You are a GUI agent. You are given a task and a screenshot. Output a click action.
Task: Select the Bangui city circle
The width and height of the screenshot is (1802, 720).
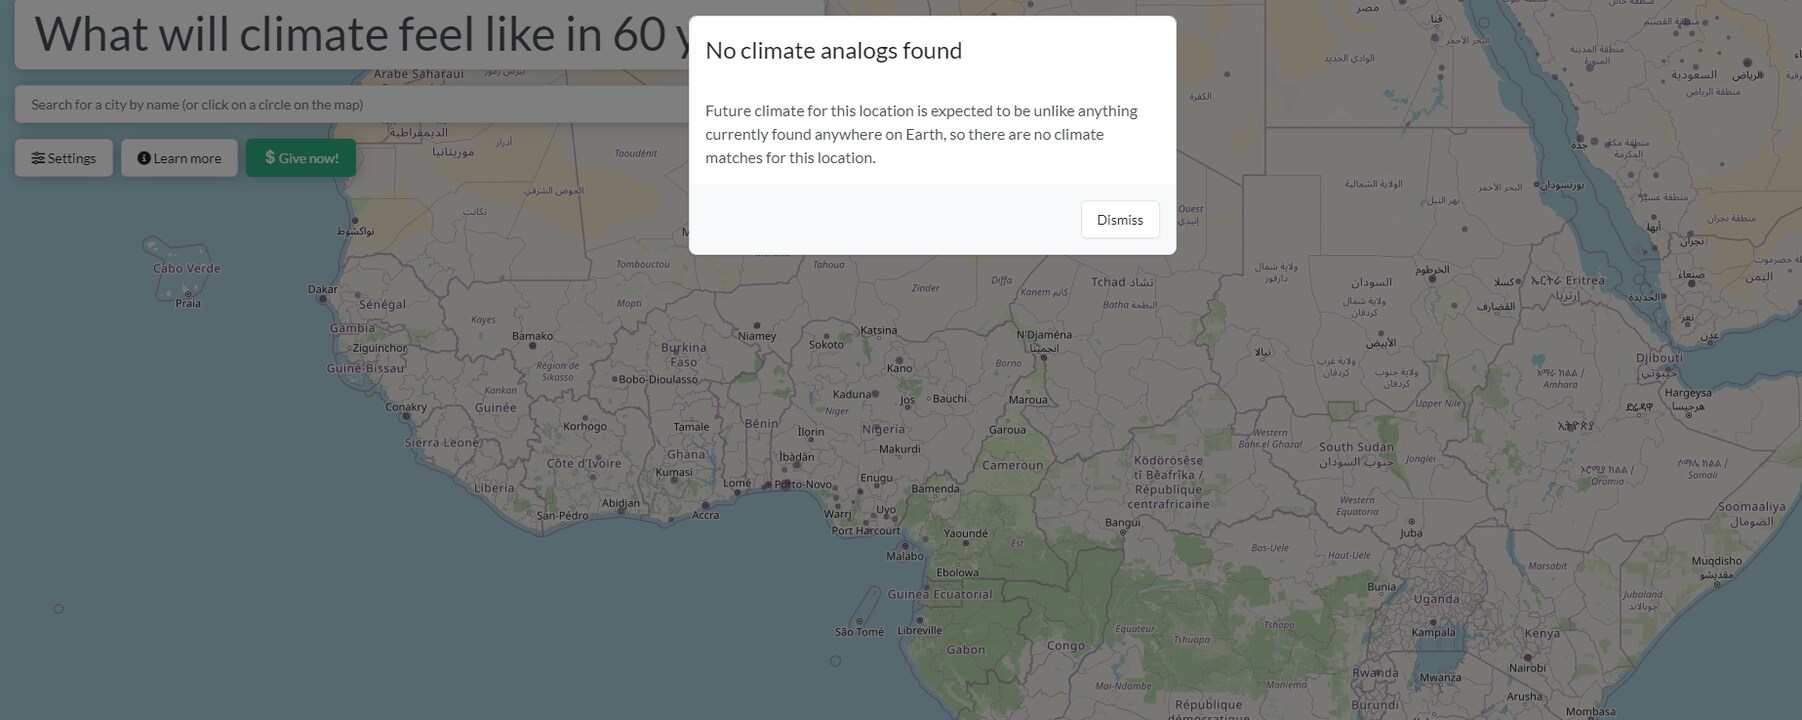[1123, 532]
